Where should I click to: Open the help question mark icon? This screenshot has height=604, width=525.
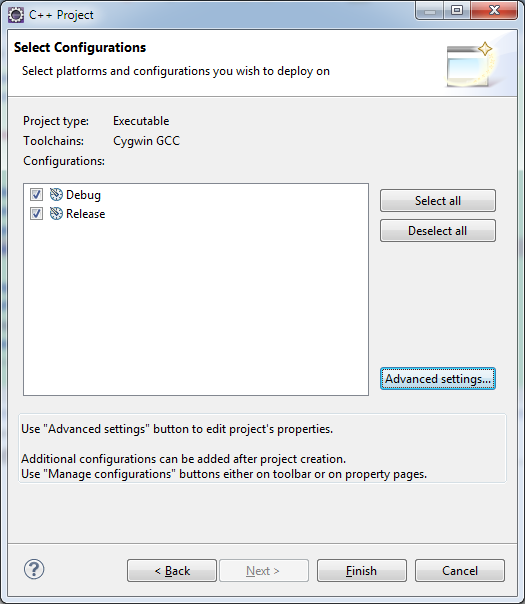[34, 569]
